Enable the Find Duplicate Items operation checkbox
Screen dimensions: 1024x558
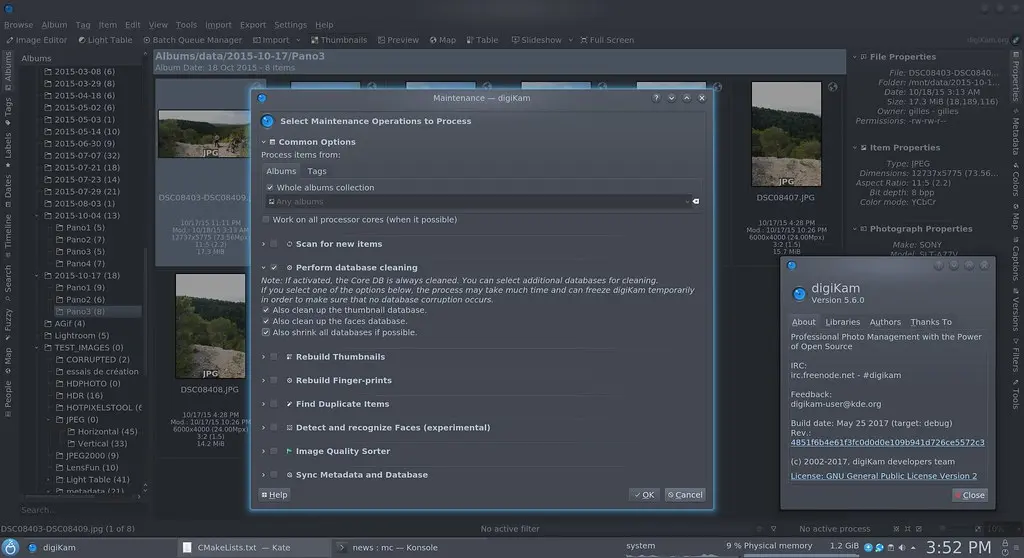tap(274, 404)
